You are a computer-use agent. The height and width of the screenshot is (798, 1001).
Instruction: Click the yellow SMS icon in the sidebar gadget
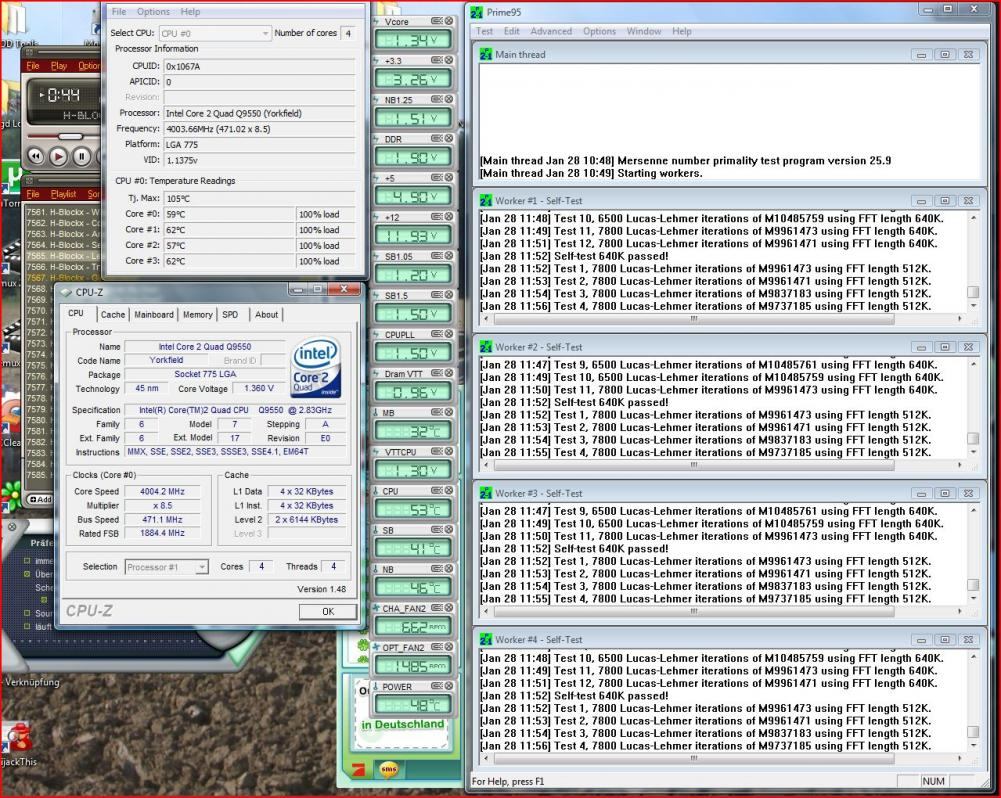[x=388, y=769]
